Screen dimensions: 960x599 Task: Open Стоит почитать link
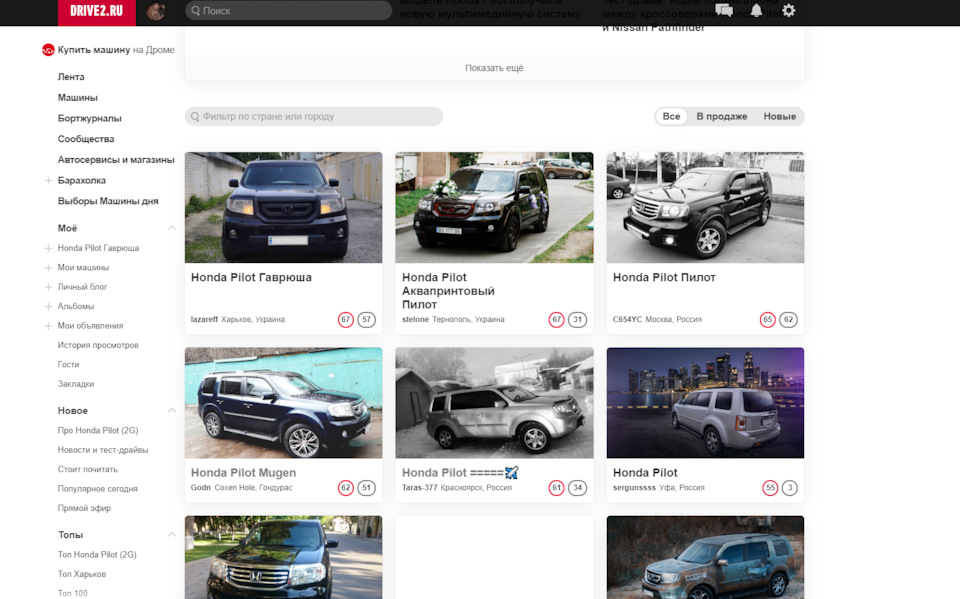tap(88, 470)
